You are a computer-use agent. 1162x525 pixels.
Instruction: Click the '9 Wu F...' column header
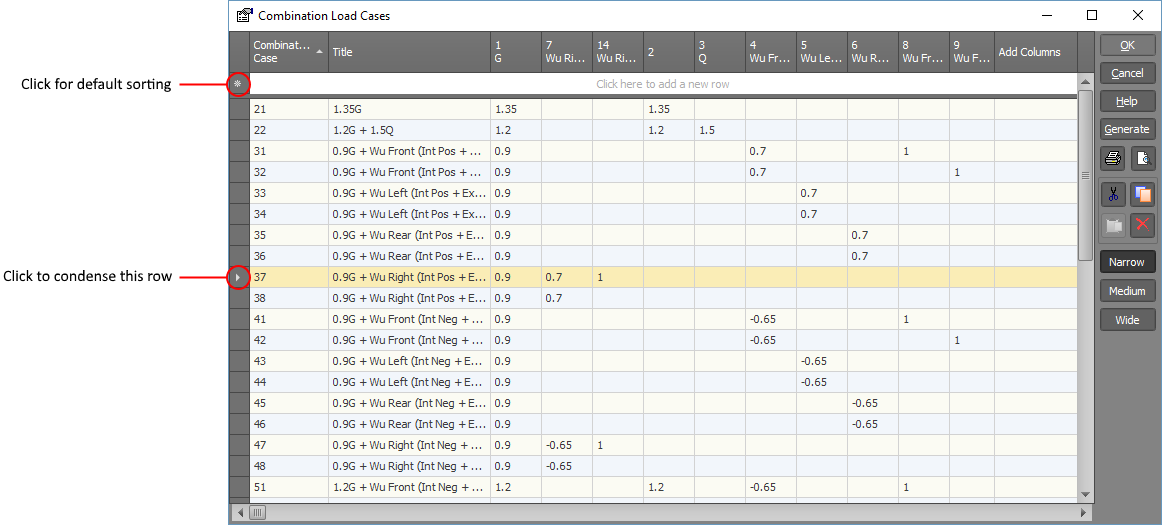pyautogui.click(x=972, y=52)
